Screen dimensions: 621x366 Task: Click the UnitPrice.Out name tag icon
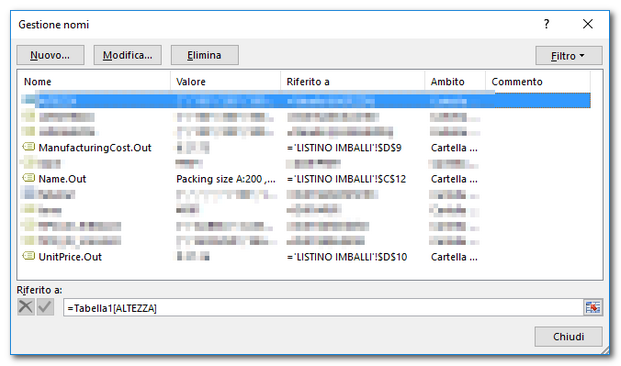point(29,256)
